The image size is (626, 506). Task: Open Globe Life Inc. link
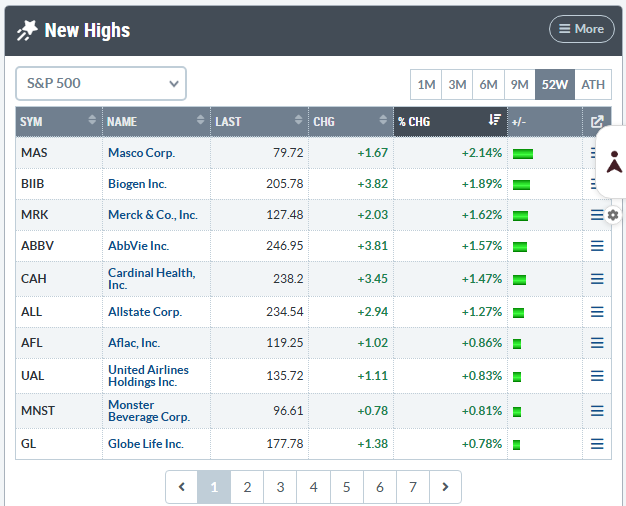[146, 444]
